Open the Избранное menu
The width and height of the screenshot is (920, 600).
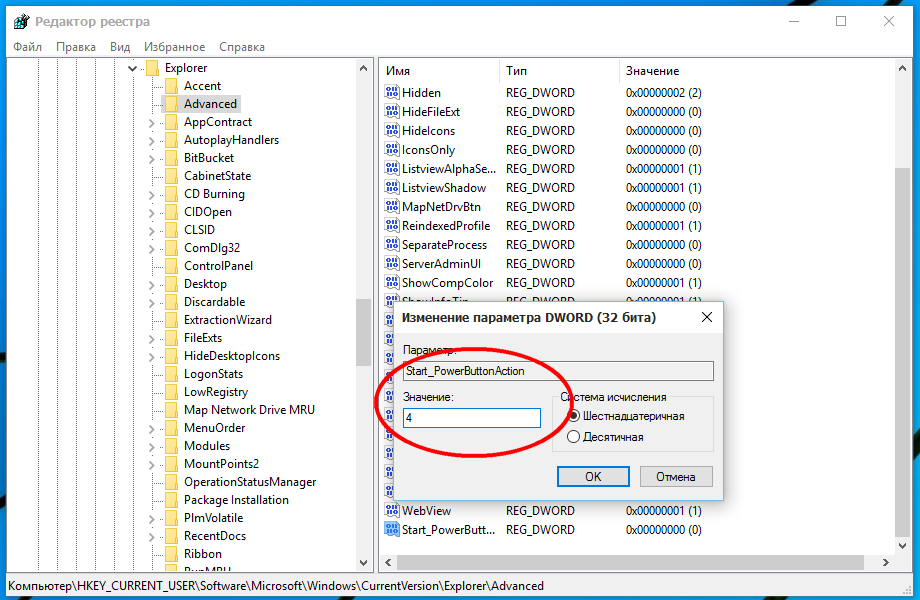point(174,47)
